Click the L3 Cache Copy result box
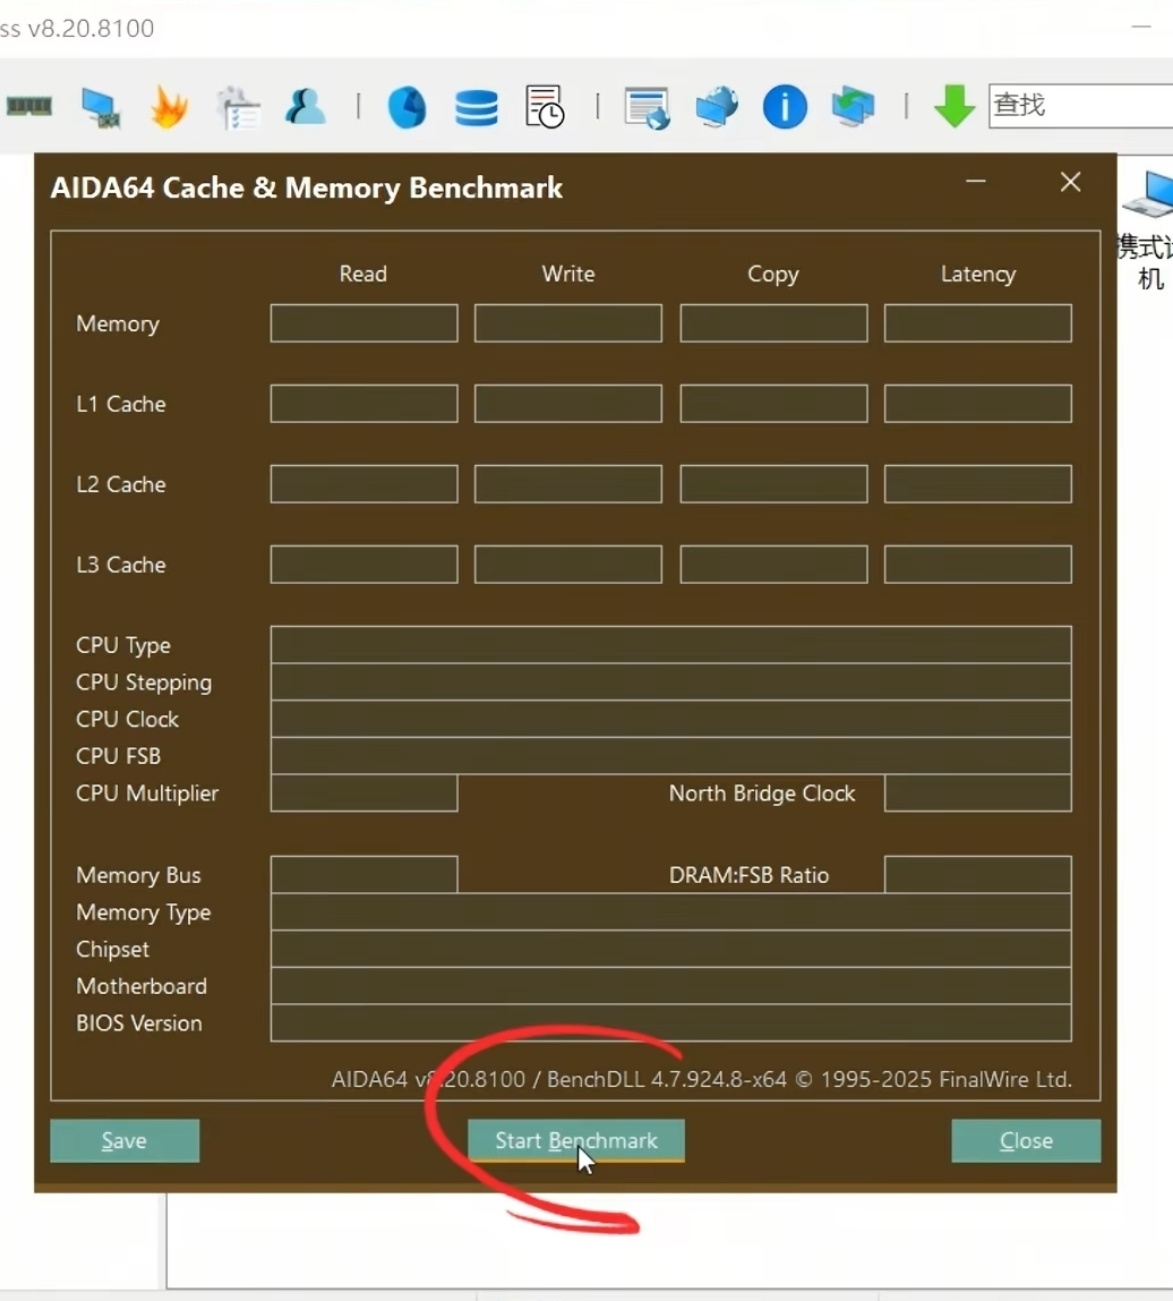This screenshot has height=1301, width=1173. pyautogui.click(x=773, y=564)
